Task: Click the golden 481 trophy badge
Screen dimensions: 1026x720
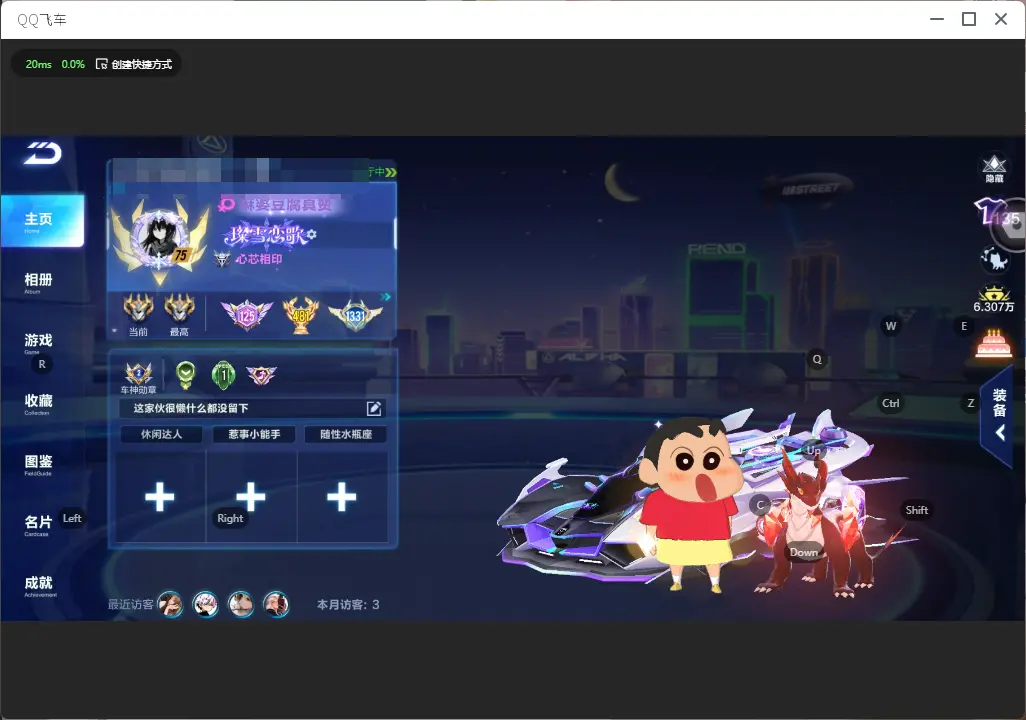Action: coord(301,315)
